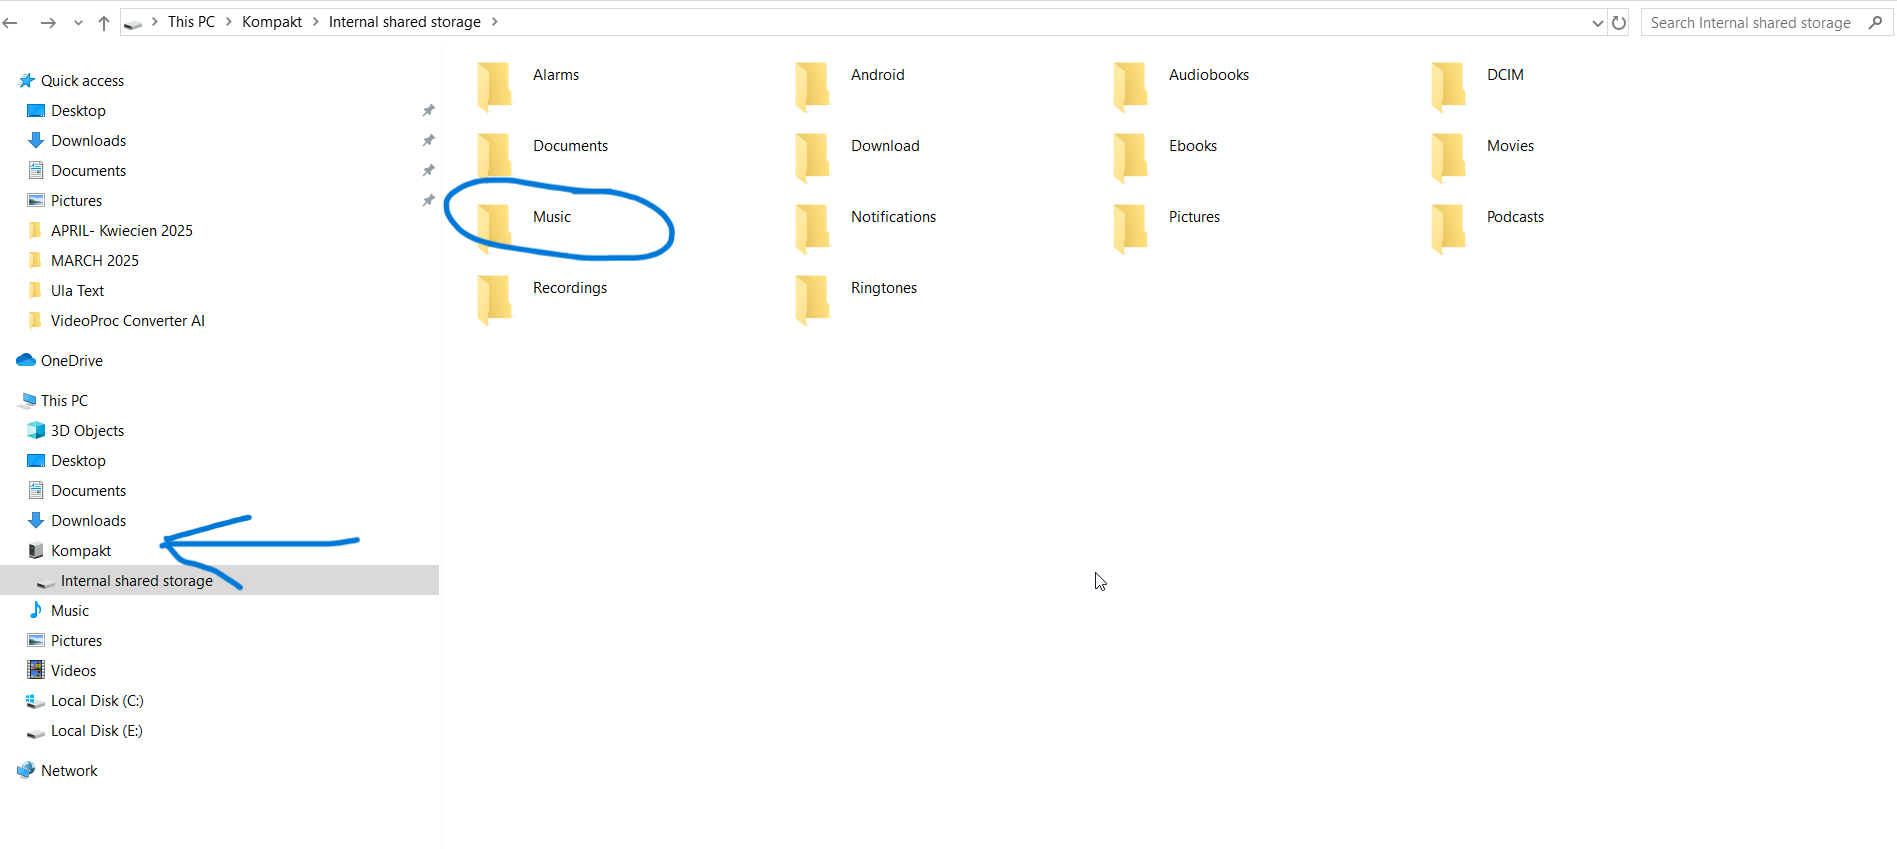Click the Videos filmstrip icon in sidebar

coord(36,670)
